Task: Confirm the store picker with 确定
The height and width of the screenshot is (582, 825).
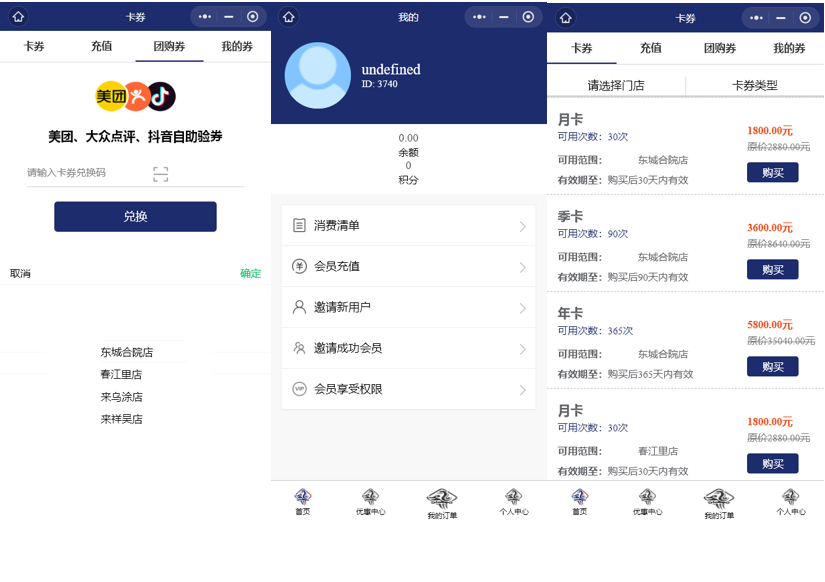Action: click(250, 273)
